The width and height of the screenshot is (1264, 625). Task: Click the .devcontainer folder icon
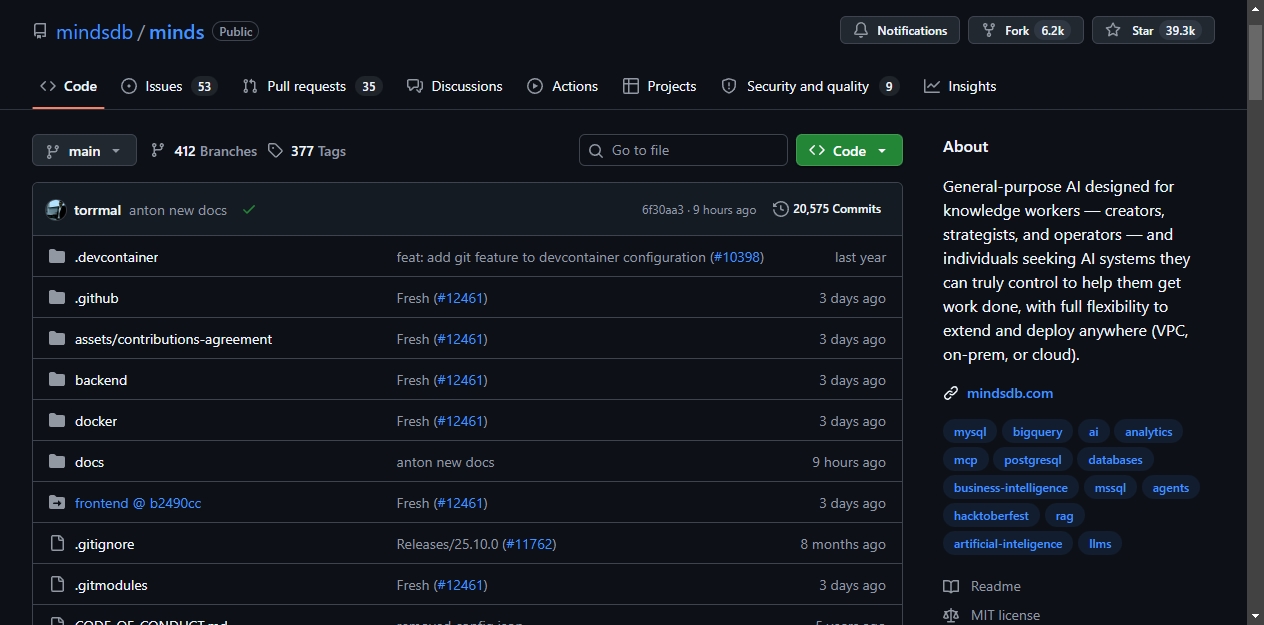point(57,257)
